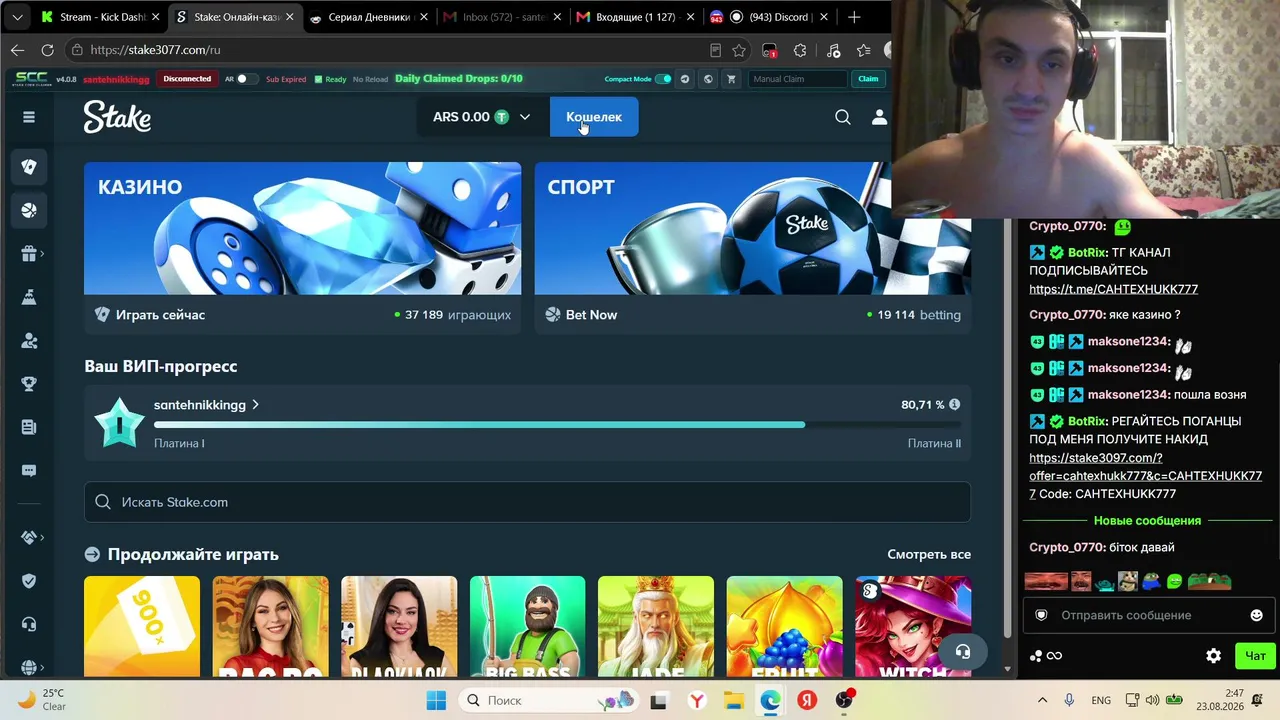
Task: Click the Смотреть все link
Action: tap(929, 554)
